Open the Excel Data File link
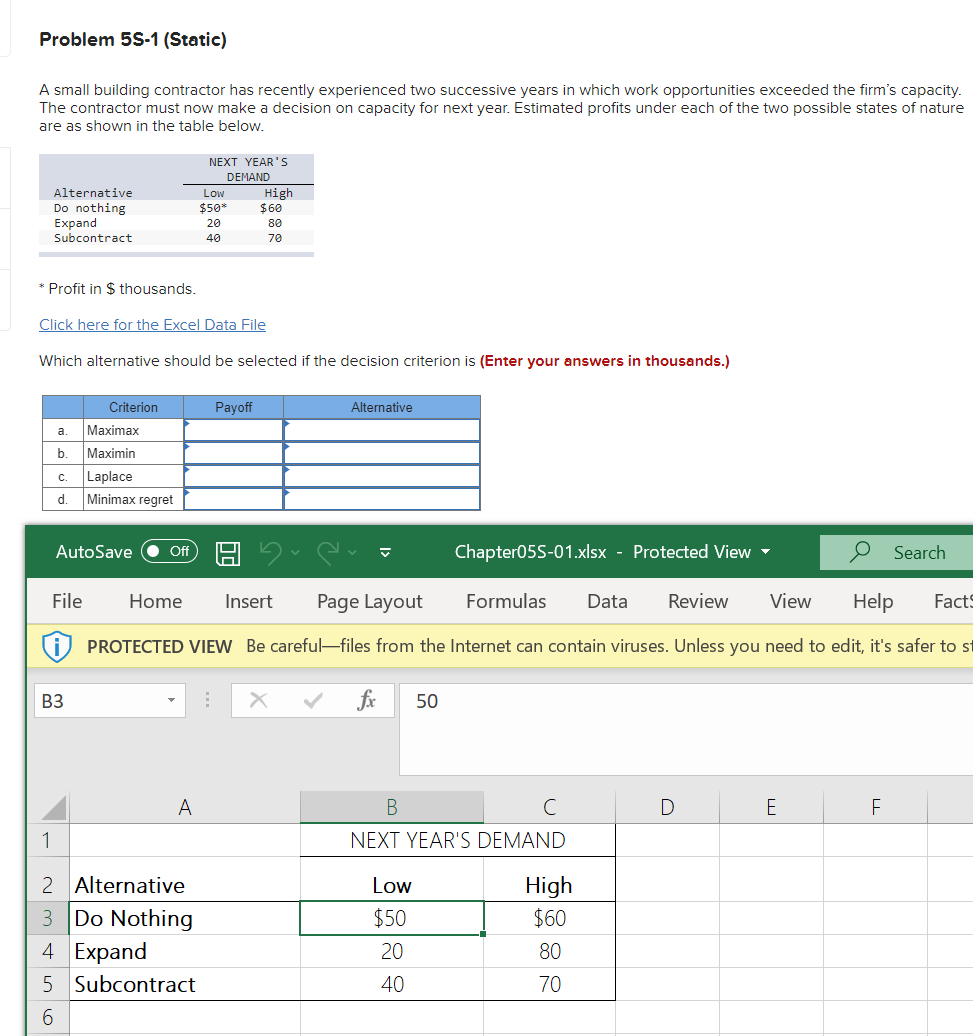 [x=152, y=324]
